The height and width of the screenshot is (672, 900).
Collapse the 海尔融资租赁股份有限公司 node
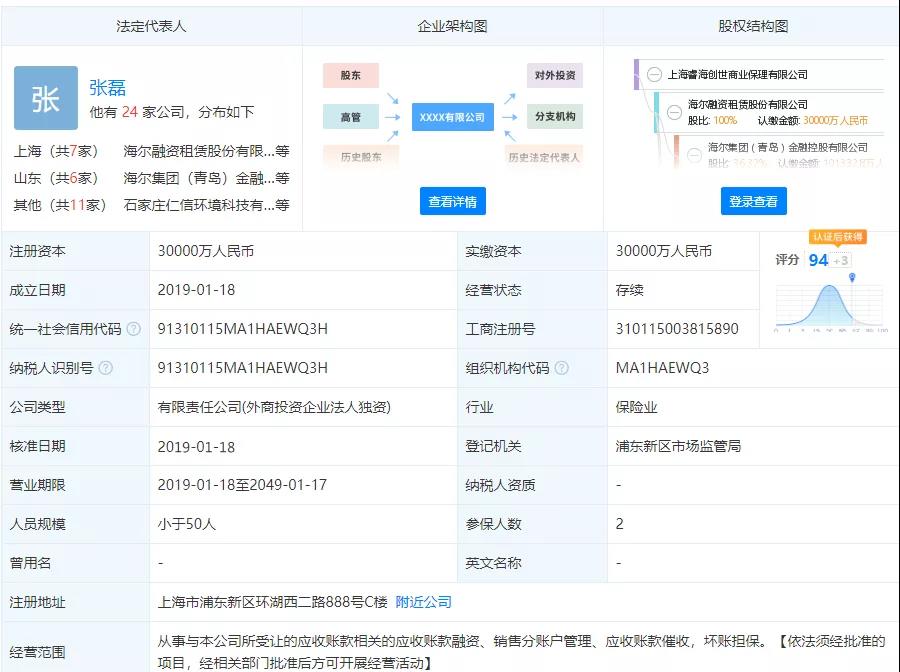tap(674, 112)
